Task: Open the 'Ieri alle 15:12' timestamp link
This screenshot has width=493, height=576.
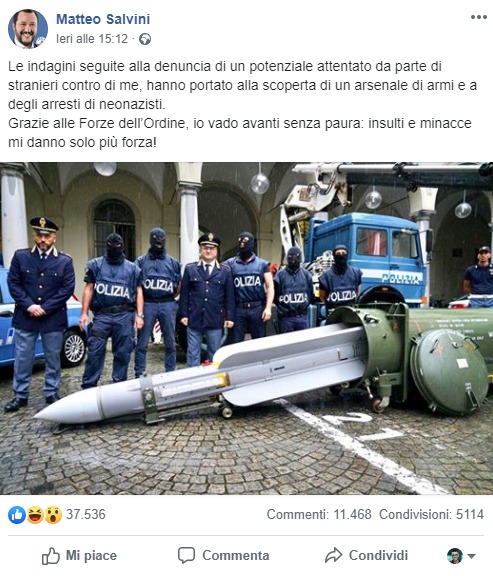Action: pos(92,39)
